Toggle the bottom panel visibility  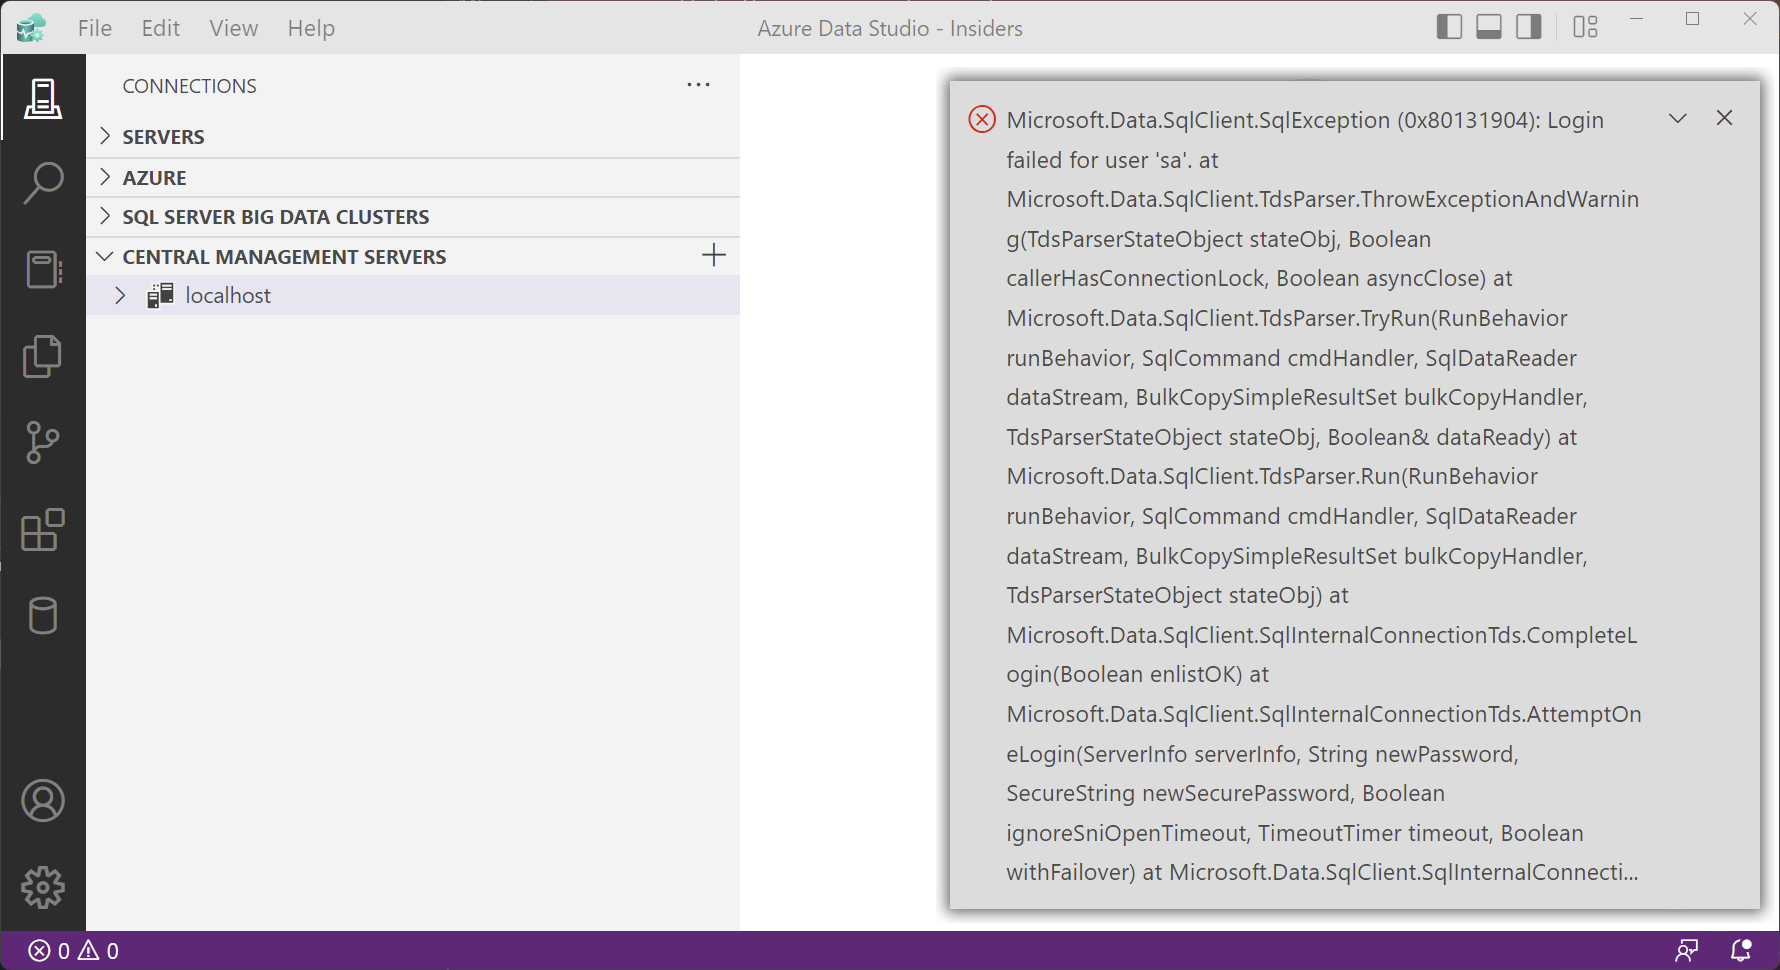(1488, 27)
